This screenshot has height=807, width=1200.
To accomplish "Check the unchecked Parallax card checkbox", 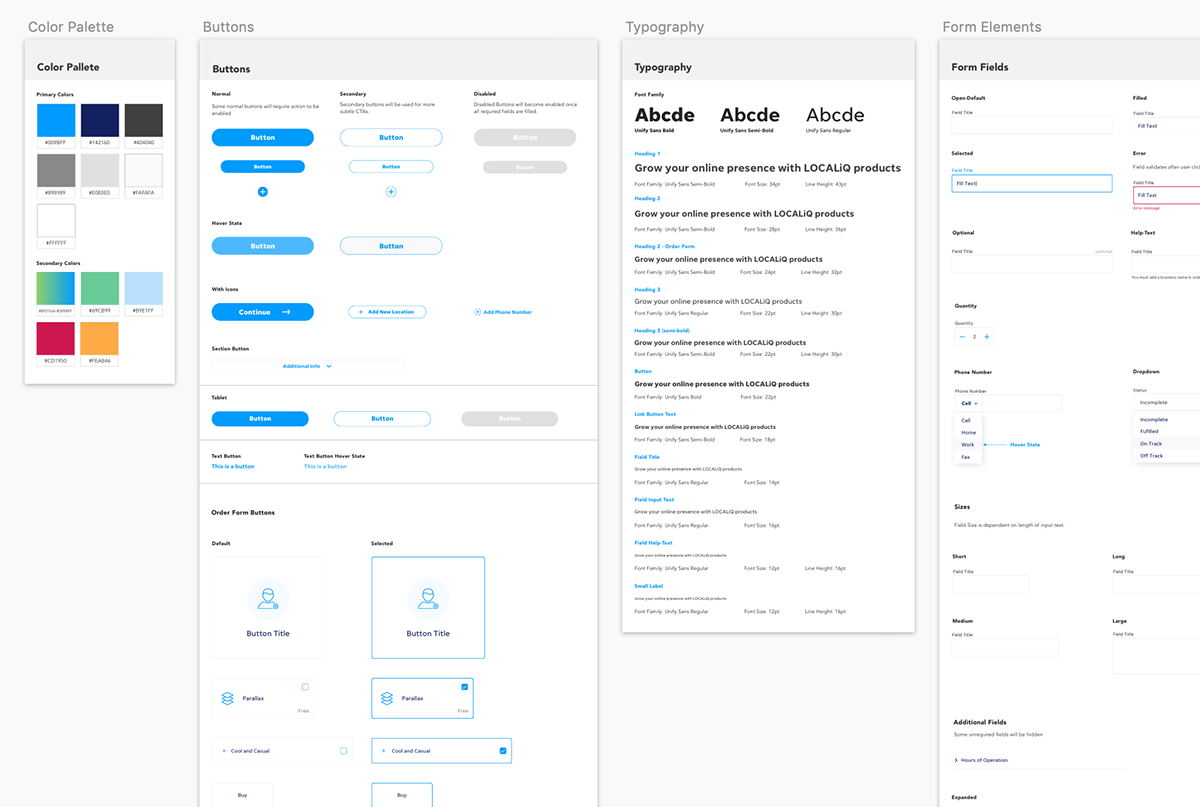I will [x=305, y=687].
